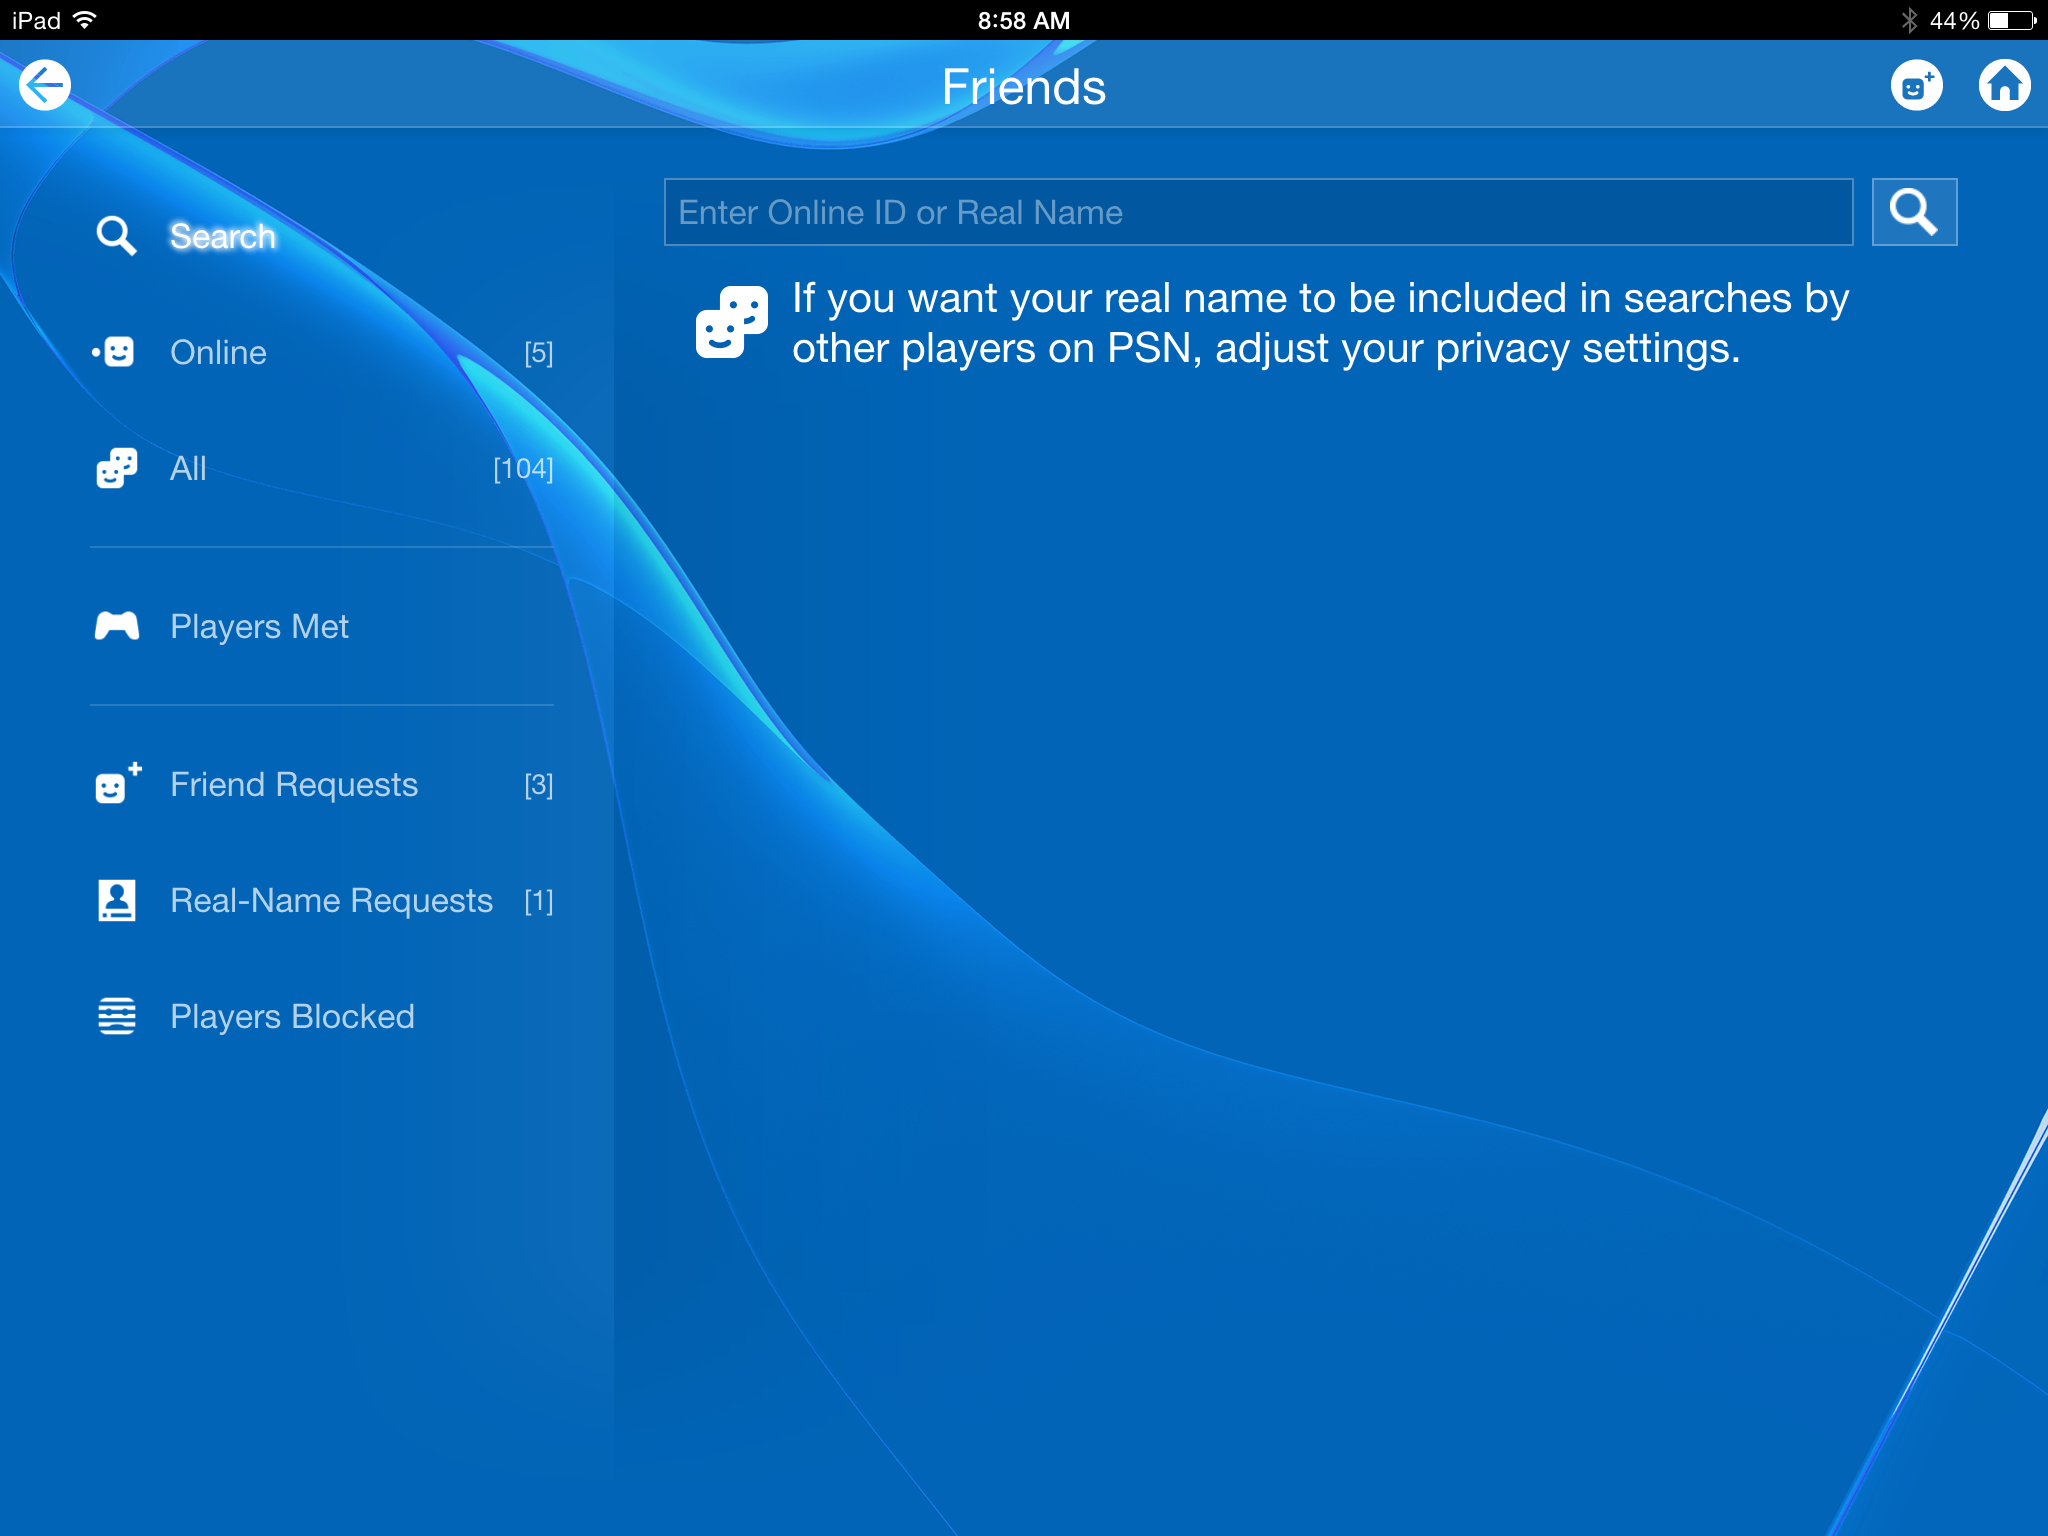Click the Friend Requests icon
The width and height of the screenshot is (2048, 1536).
(x=114, y=784)
